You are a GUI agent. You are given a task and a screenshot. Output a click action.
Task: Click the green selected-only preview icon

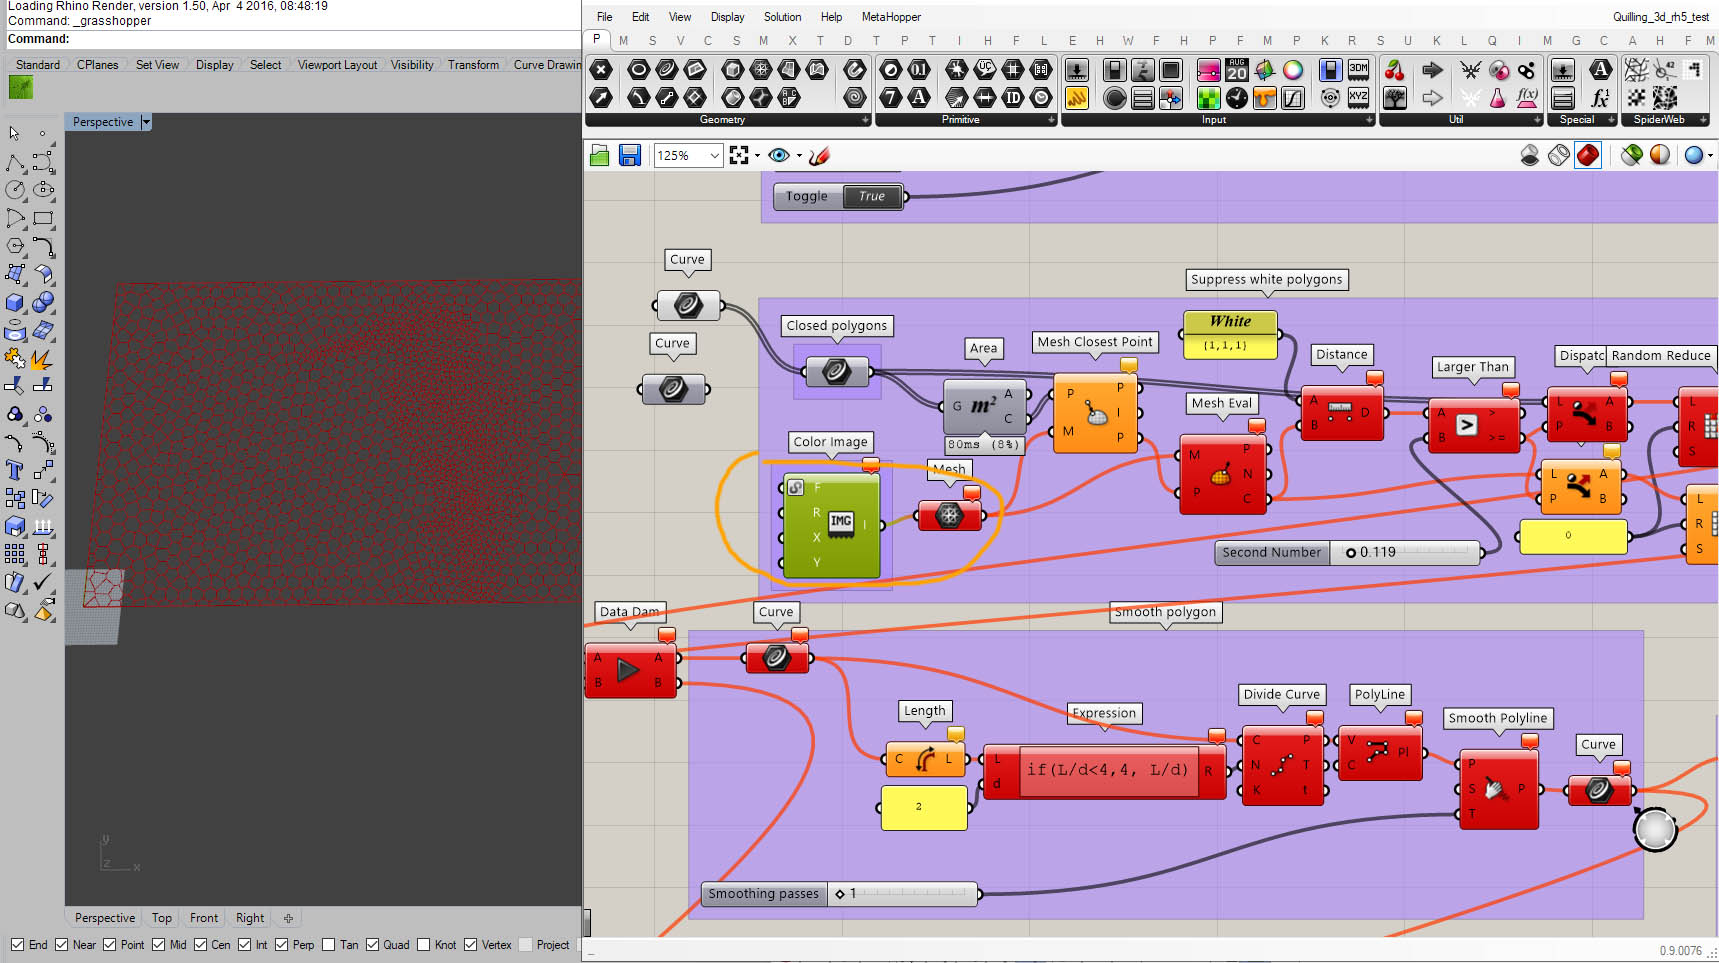pyautogui.click(x=1632, y=155)
